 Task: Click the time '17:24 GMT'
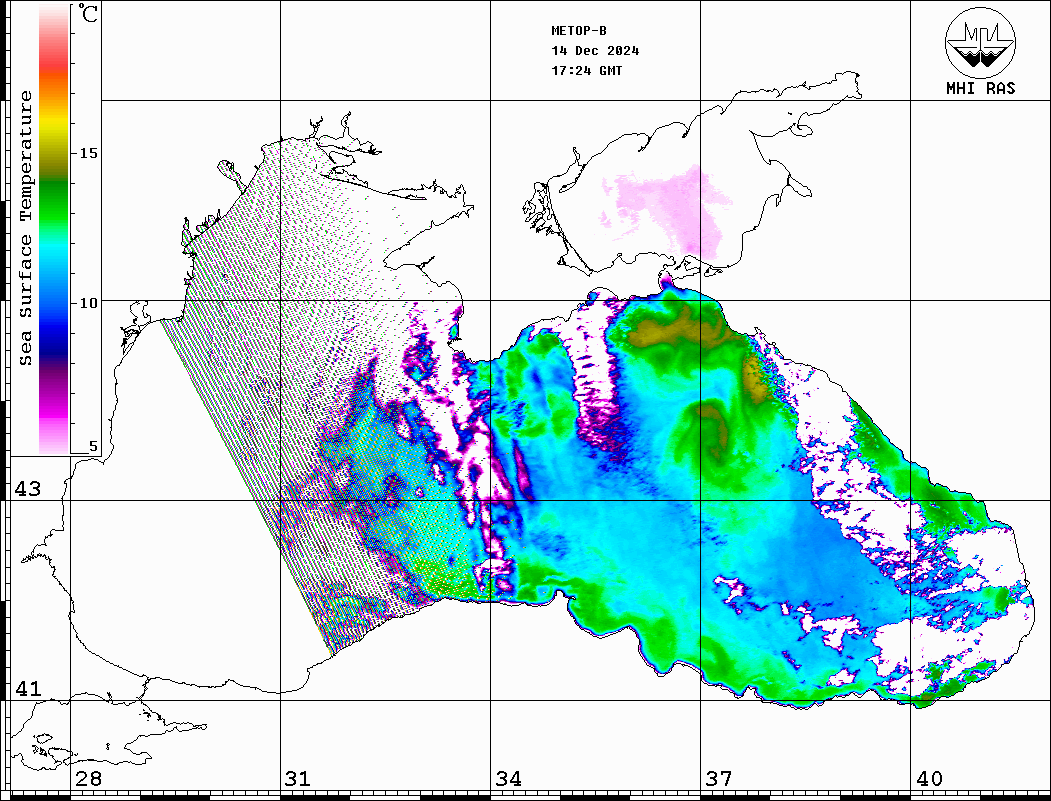coord(586,70)
